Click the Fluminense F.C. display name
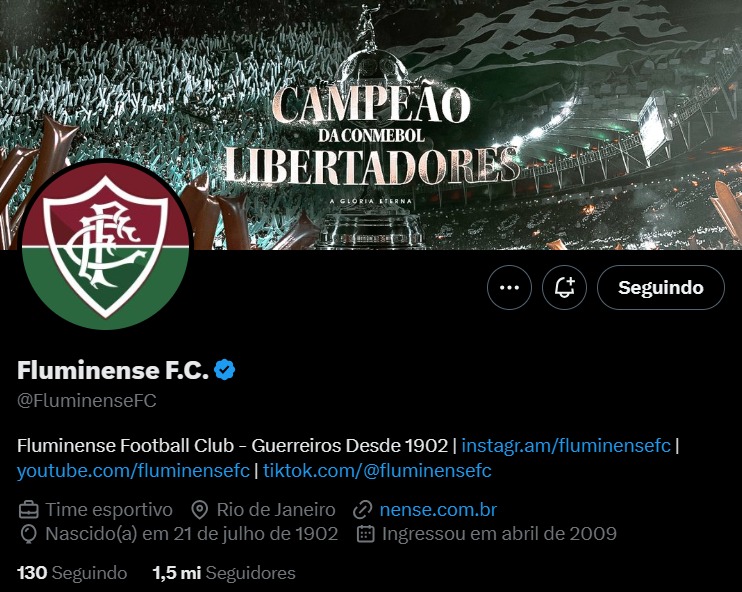The height and width of the screenshot is (592, 742). tap(113, 370)
